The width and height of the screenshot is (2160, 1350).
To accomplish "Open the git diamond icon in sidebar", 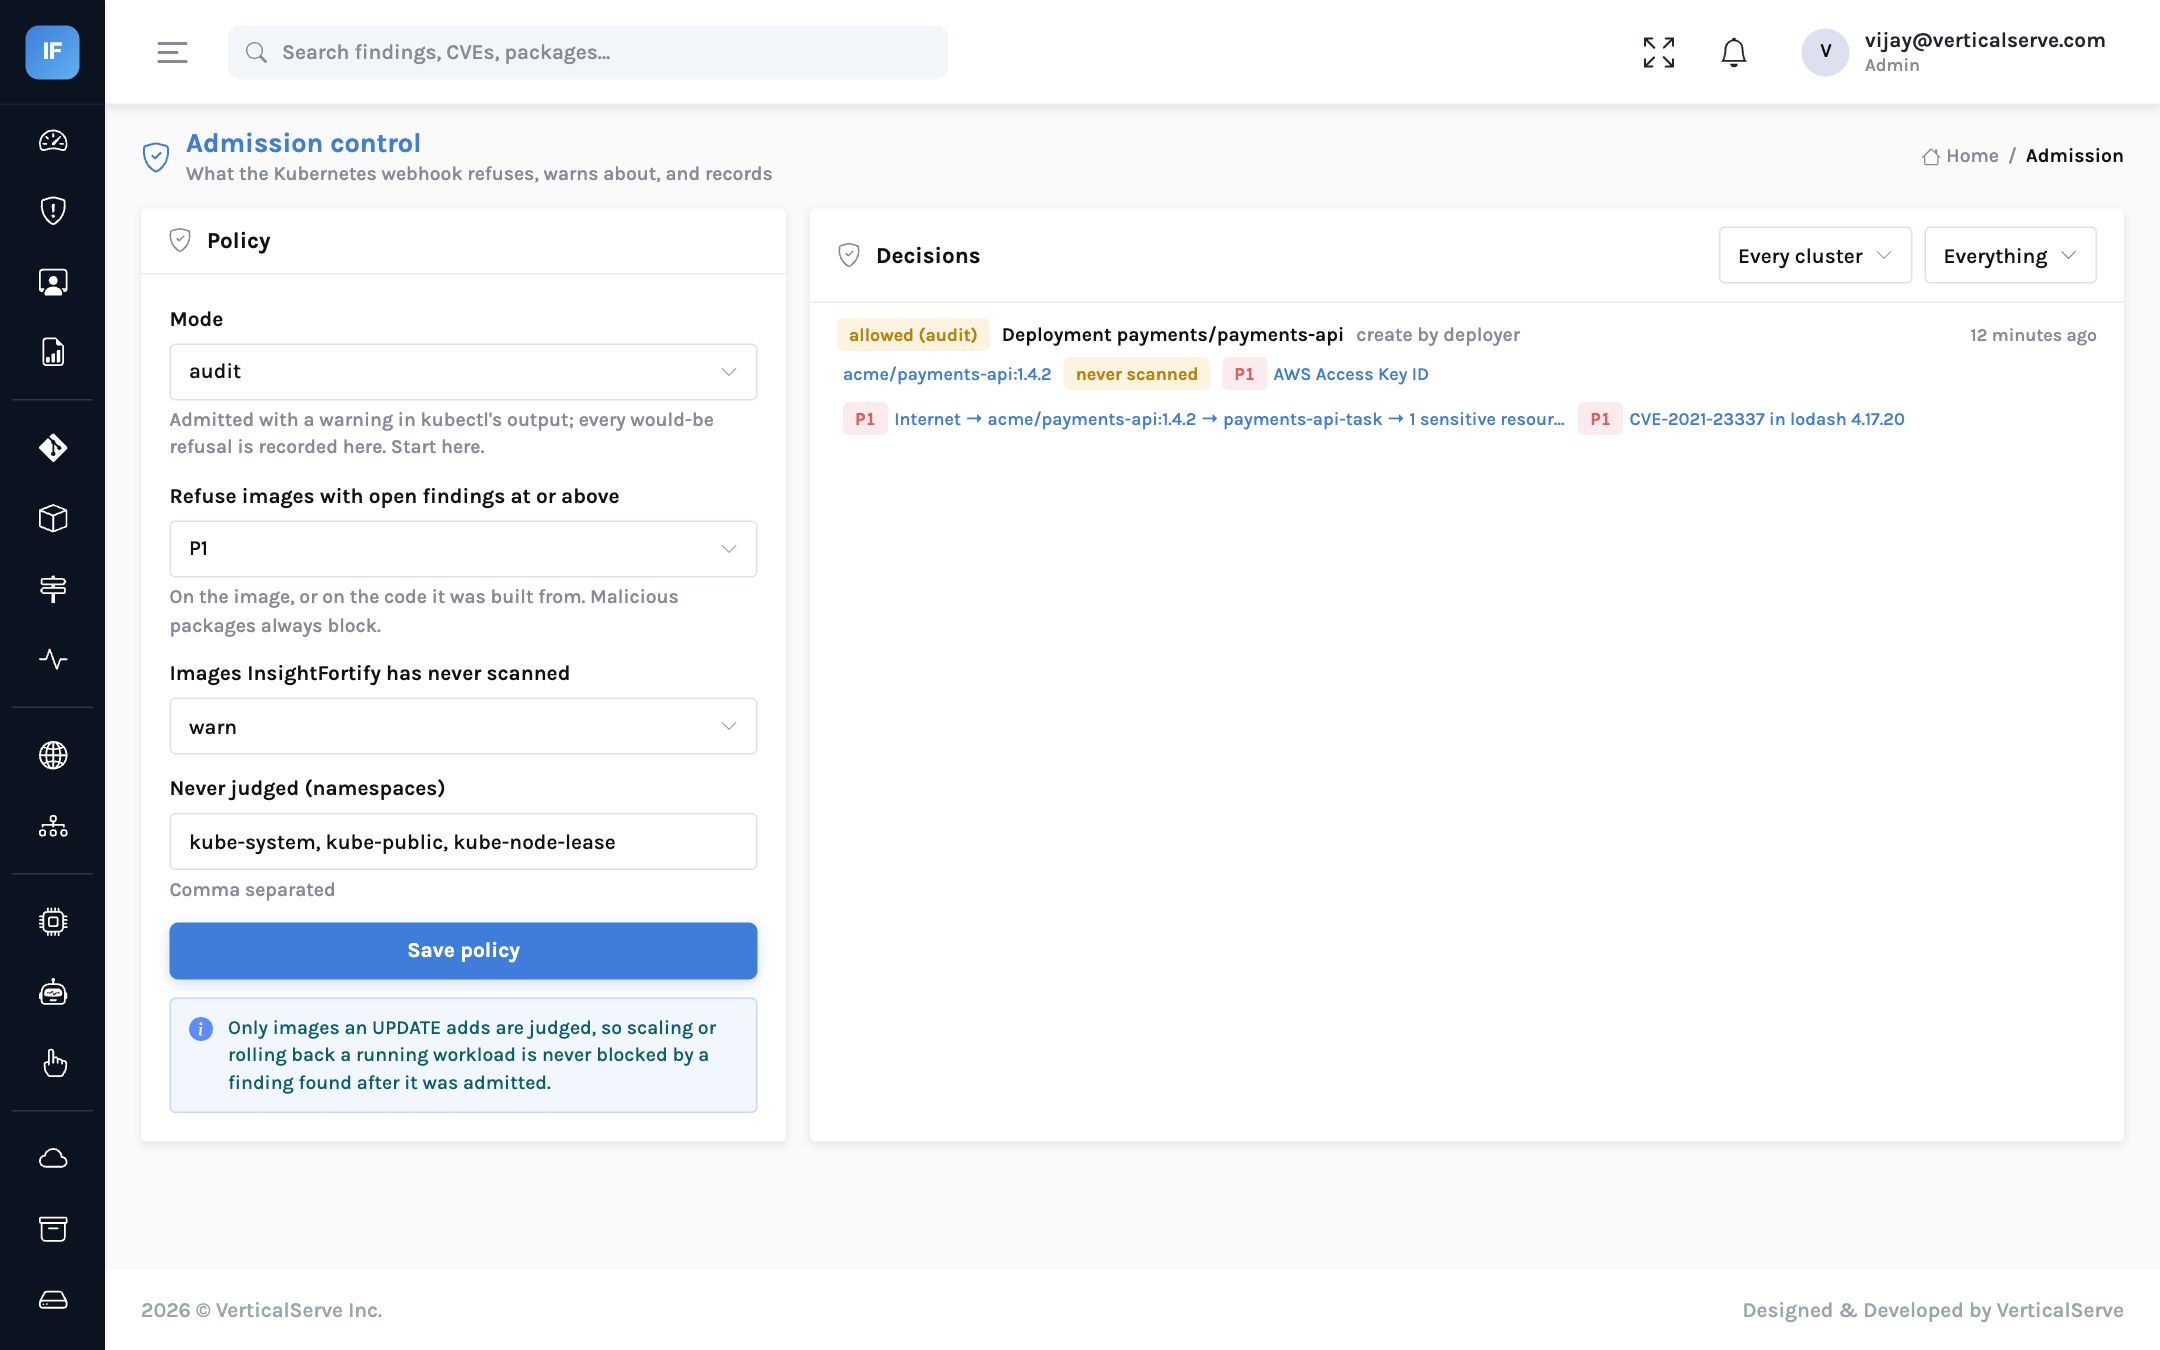I will [x=53, y=447].
